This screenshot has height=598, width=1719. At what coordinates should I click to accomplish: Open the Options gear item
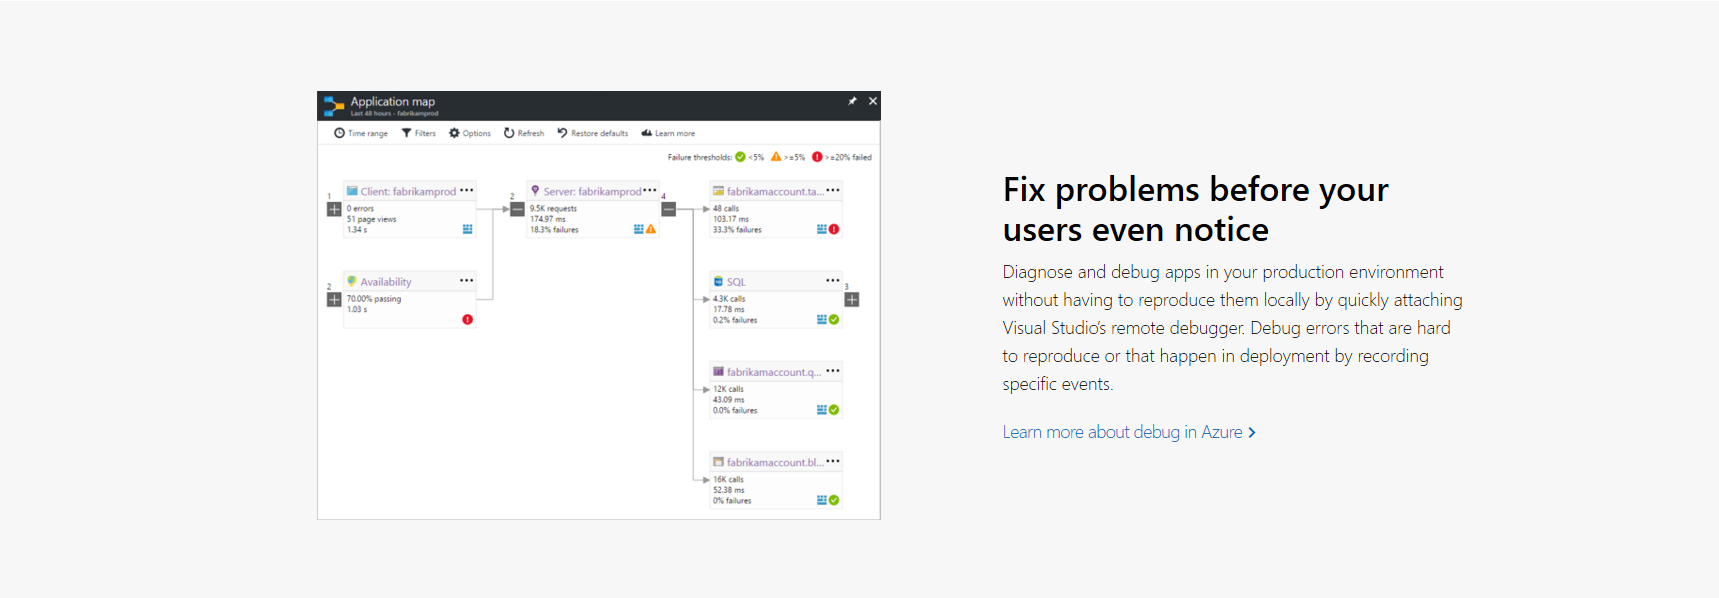(470, 133)
